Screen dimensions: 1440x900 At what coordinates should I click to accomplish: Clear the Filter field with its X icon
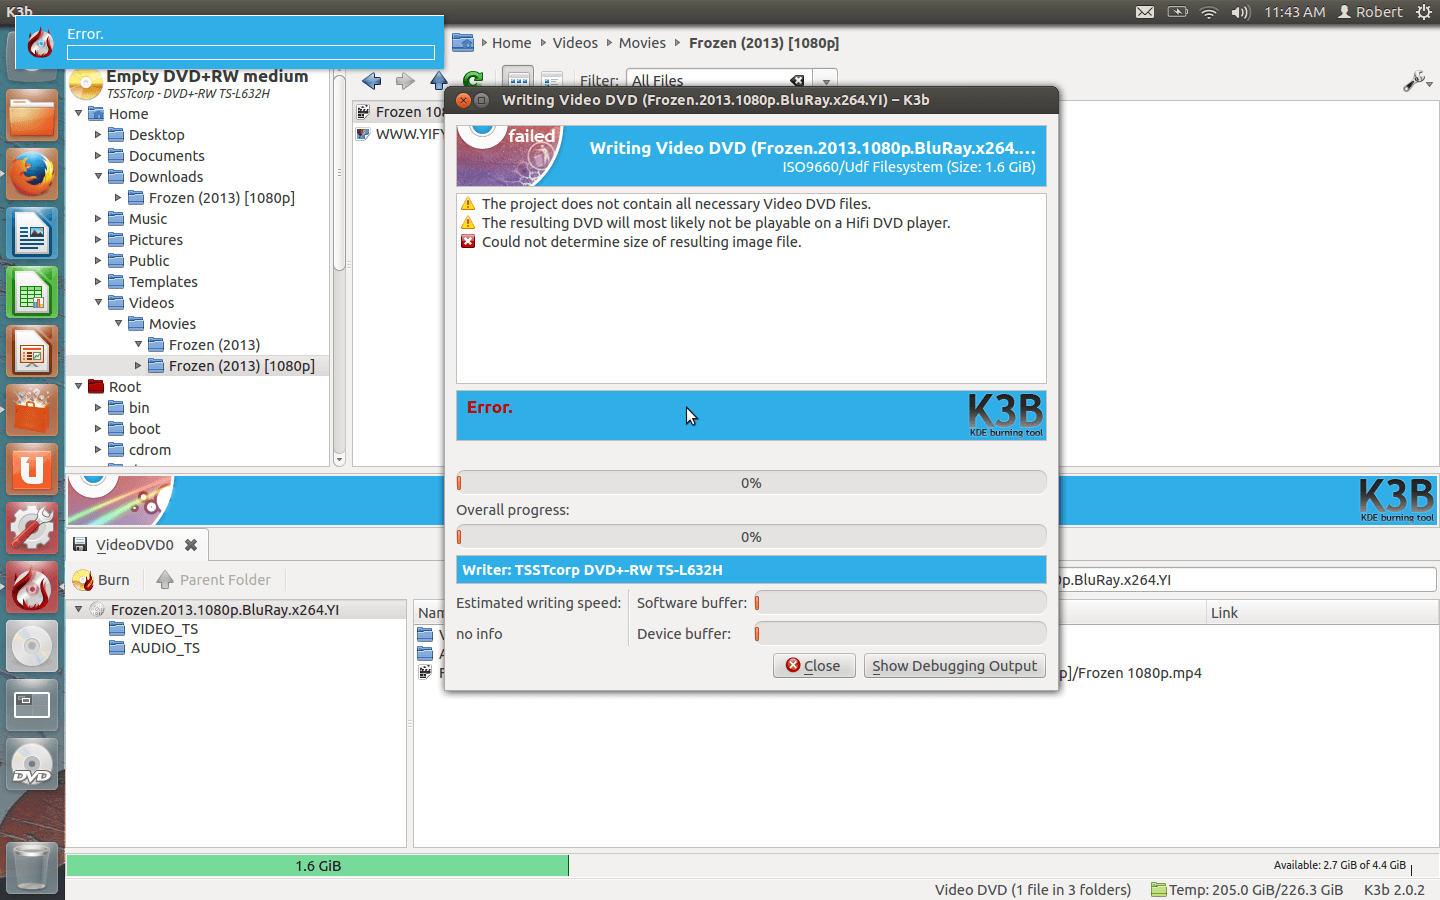pos(797,81)
